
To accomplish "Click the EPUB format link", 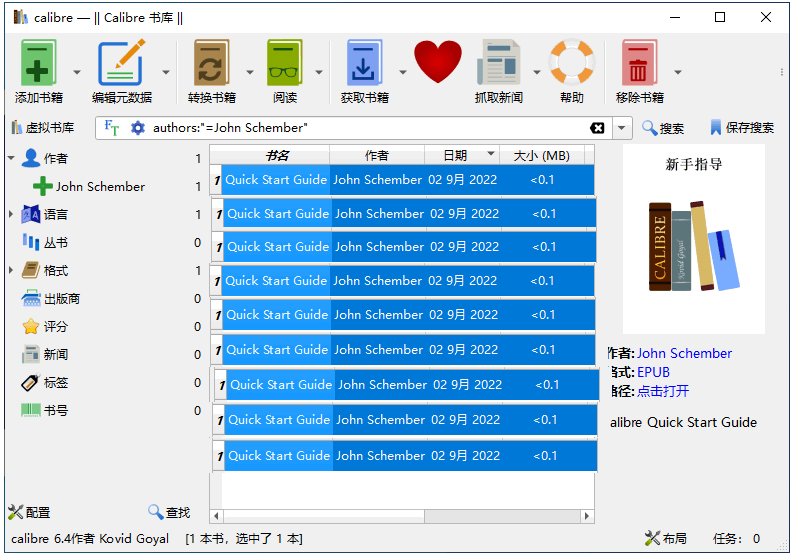I will [x=653, y=372].
